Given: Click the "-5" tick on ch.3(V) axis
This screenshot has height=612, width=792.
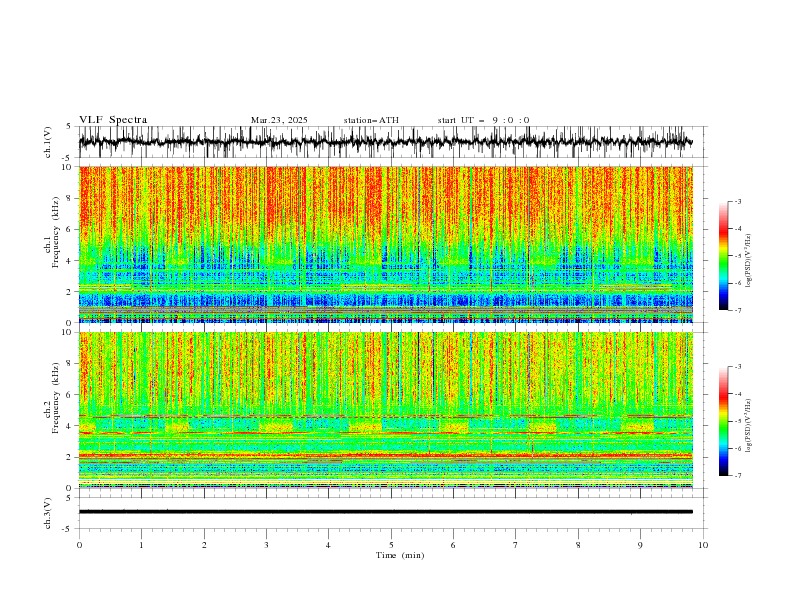Looking at the screenshot, I should point(68,530).
